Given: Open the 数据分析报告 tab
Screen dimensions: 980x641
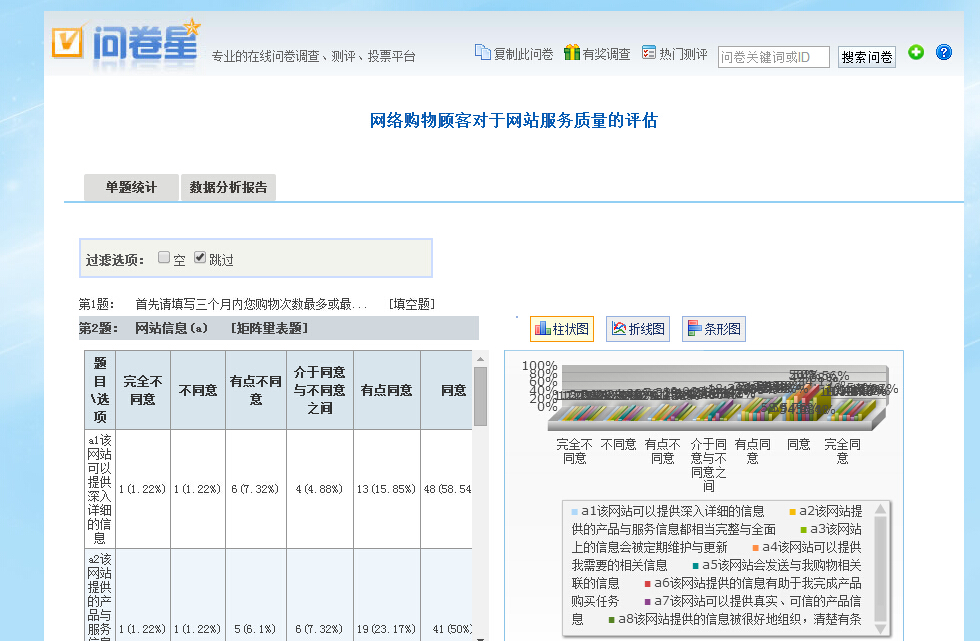Looking at the screenshot, I should coord(229,187).
